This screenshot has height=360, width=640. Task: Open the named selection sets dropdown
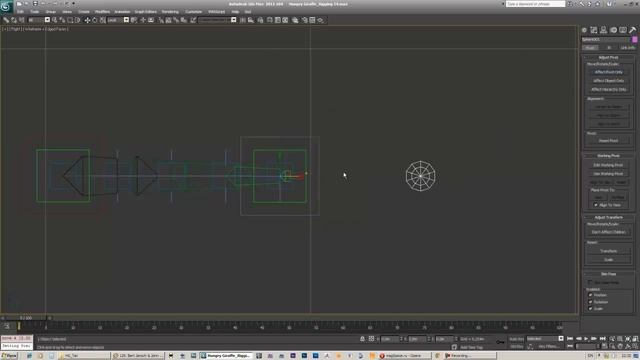(217, 20)
